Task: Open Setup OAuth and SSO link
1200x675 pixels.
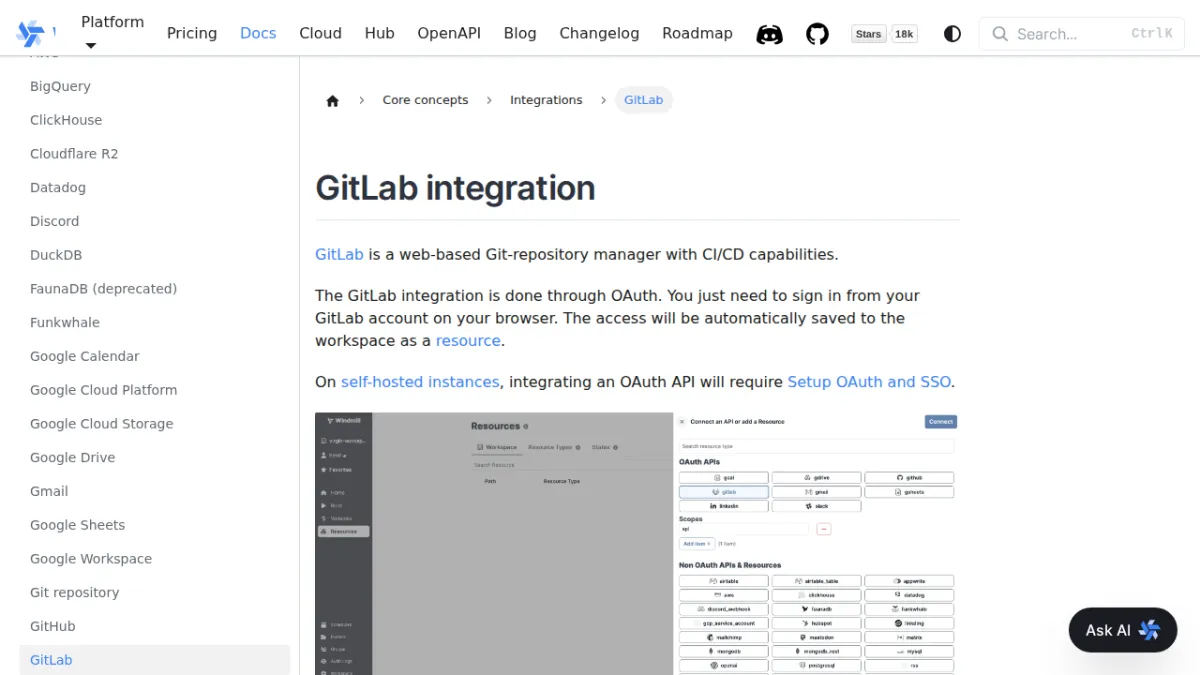Action: pos(869,382)
